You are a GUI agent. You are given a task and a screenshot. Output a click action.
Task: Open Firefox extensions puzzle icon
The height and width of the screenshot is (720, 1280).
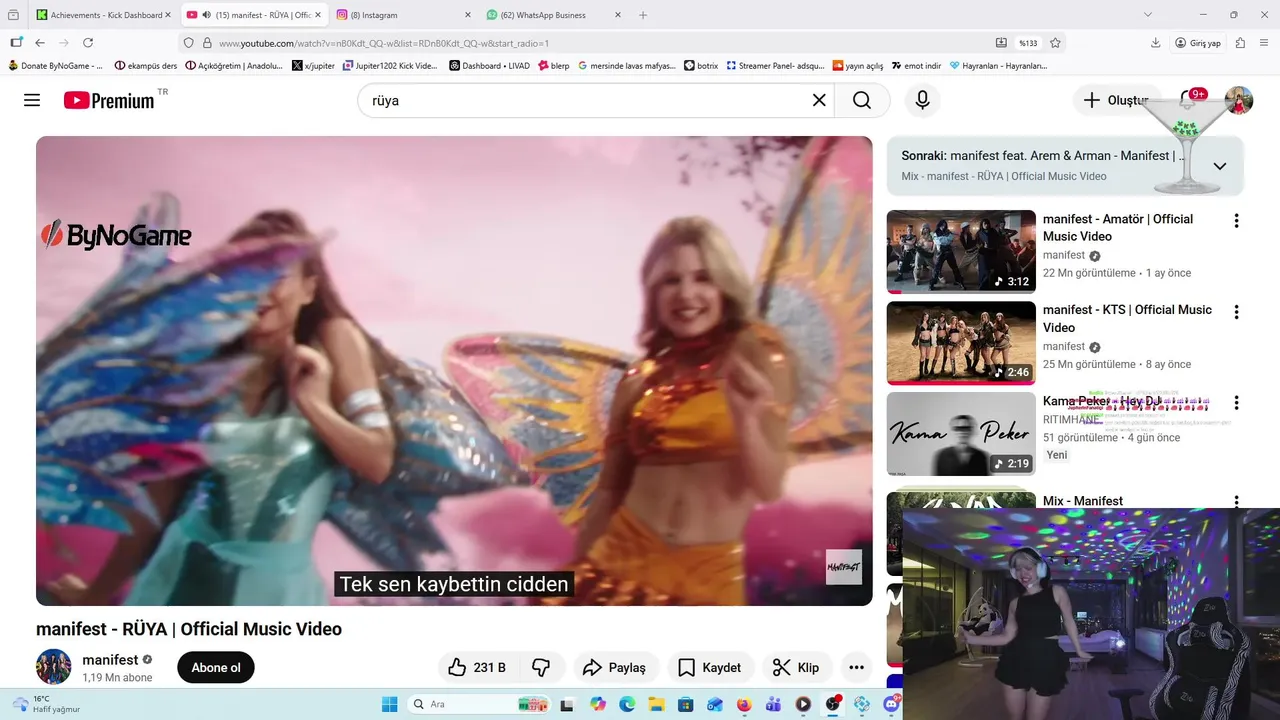pyautogui.click(x=1240, y=43)
